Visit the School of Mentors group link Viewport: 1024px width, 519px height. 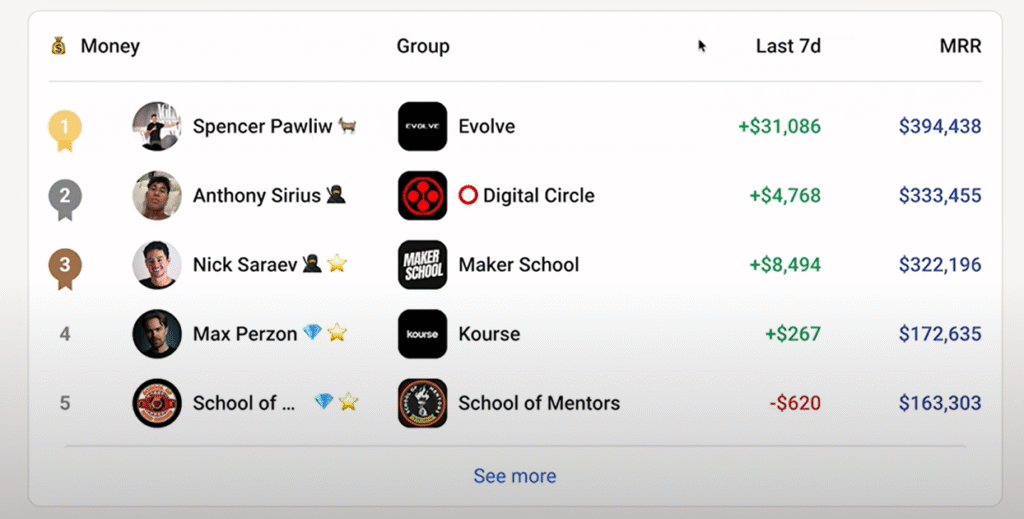point(538,403)
